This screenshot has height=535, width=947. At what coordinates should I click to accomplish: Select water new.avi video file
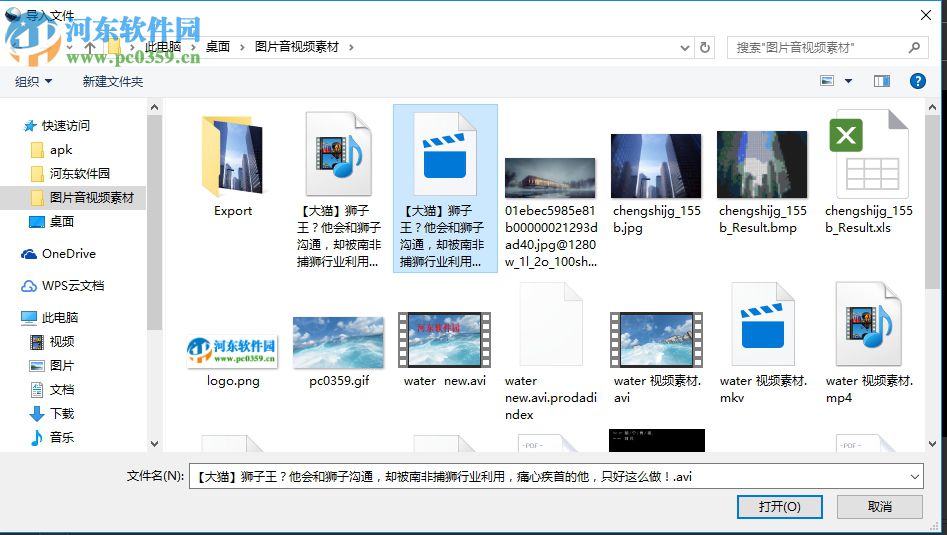click(445, 349)
